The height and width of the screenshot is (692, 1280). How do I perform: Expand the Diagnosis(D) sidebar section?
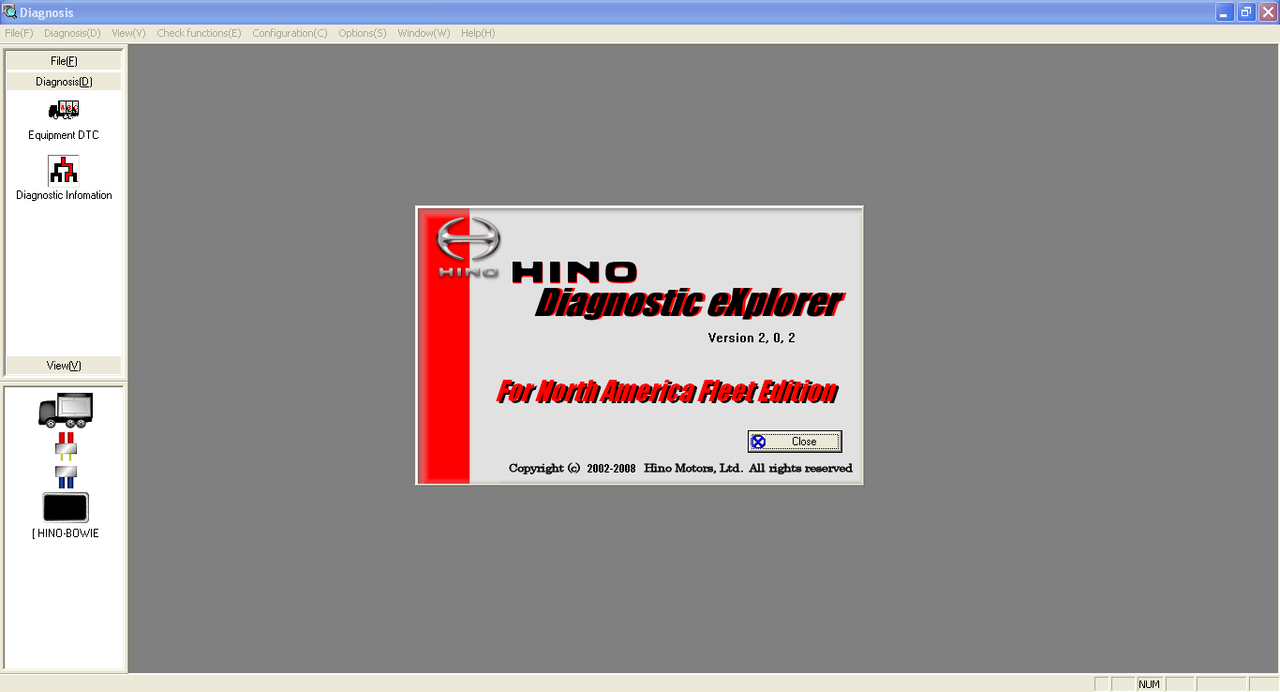pyautogui.click(x=64, y=82)
